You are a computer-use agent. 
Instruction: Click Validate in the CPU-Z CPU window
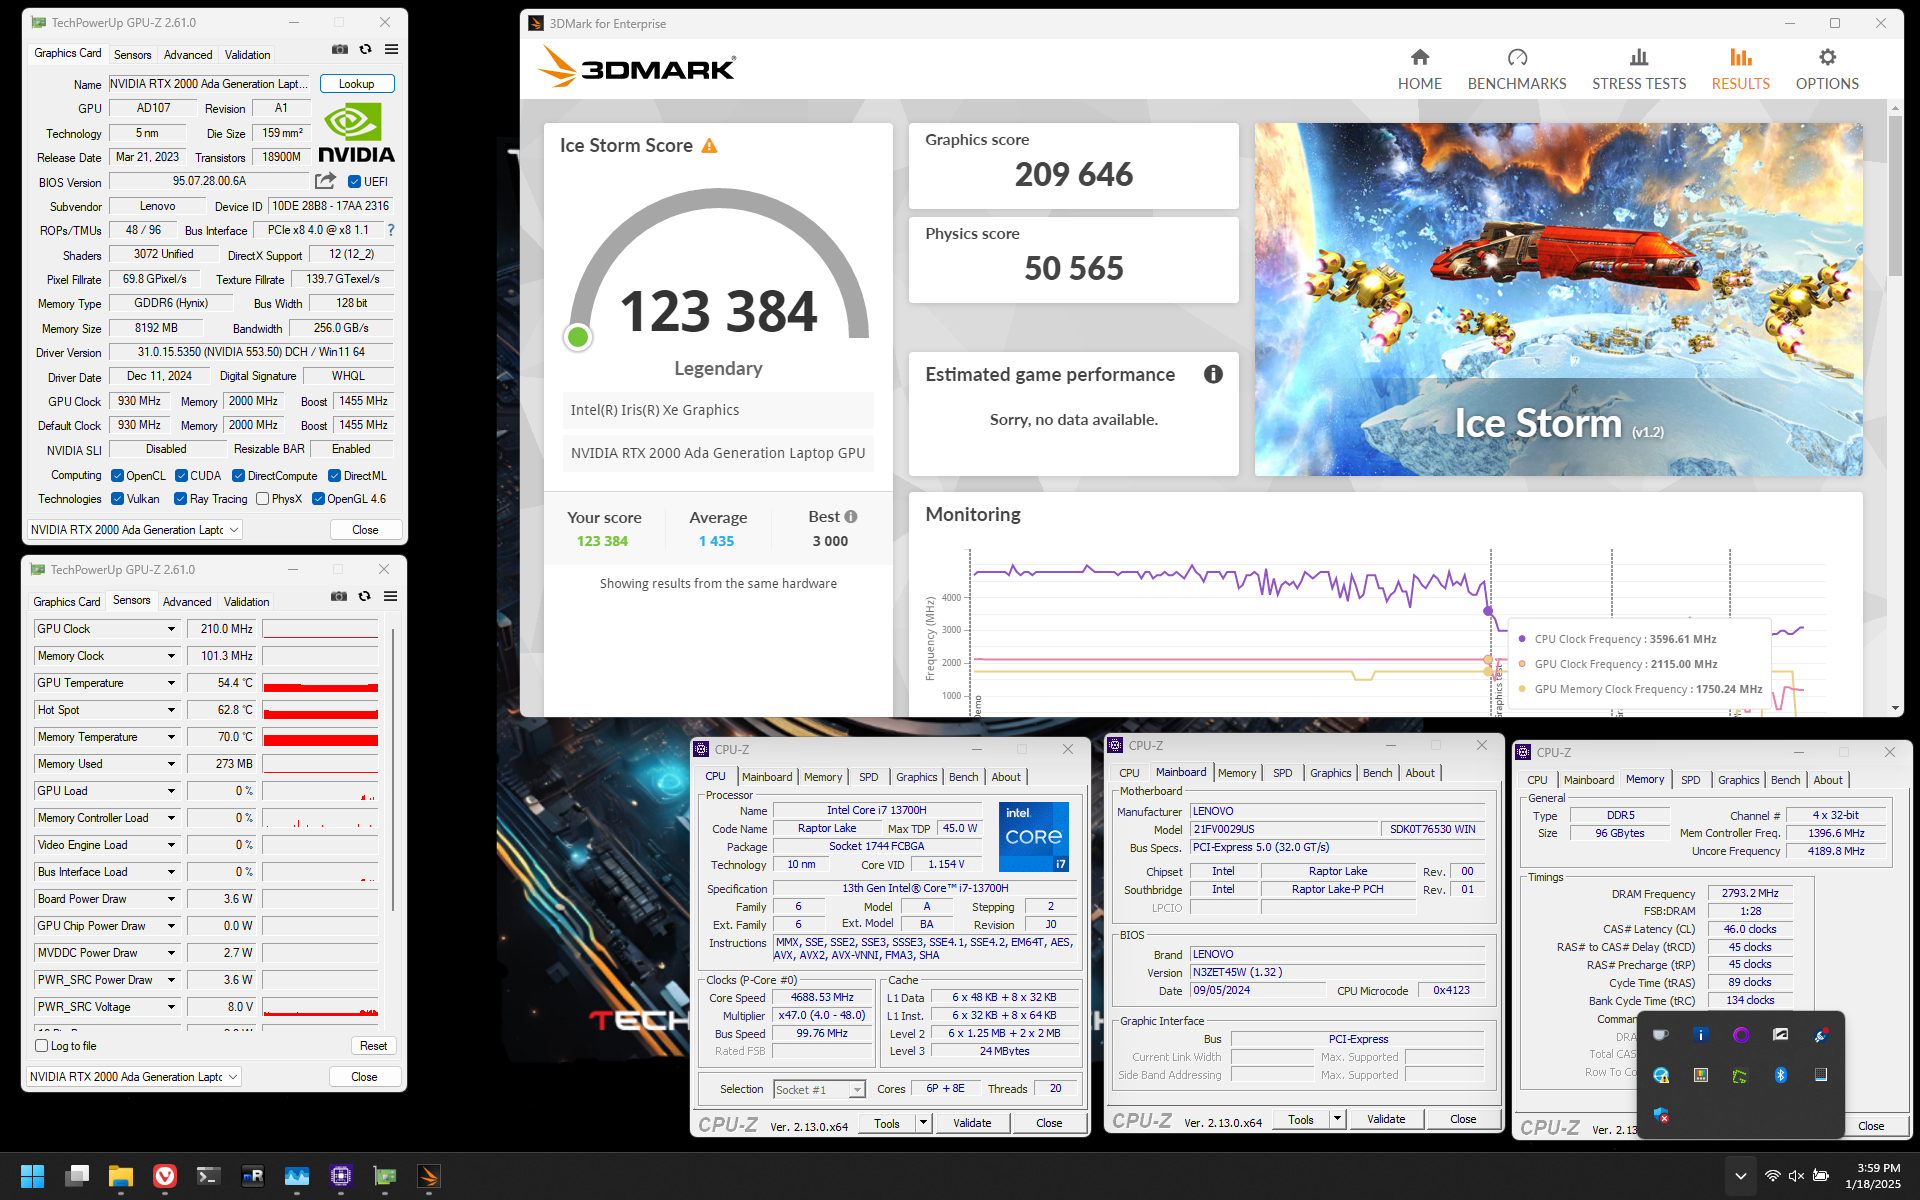tap(972, 1123)
